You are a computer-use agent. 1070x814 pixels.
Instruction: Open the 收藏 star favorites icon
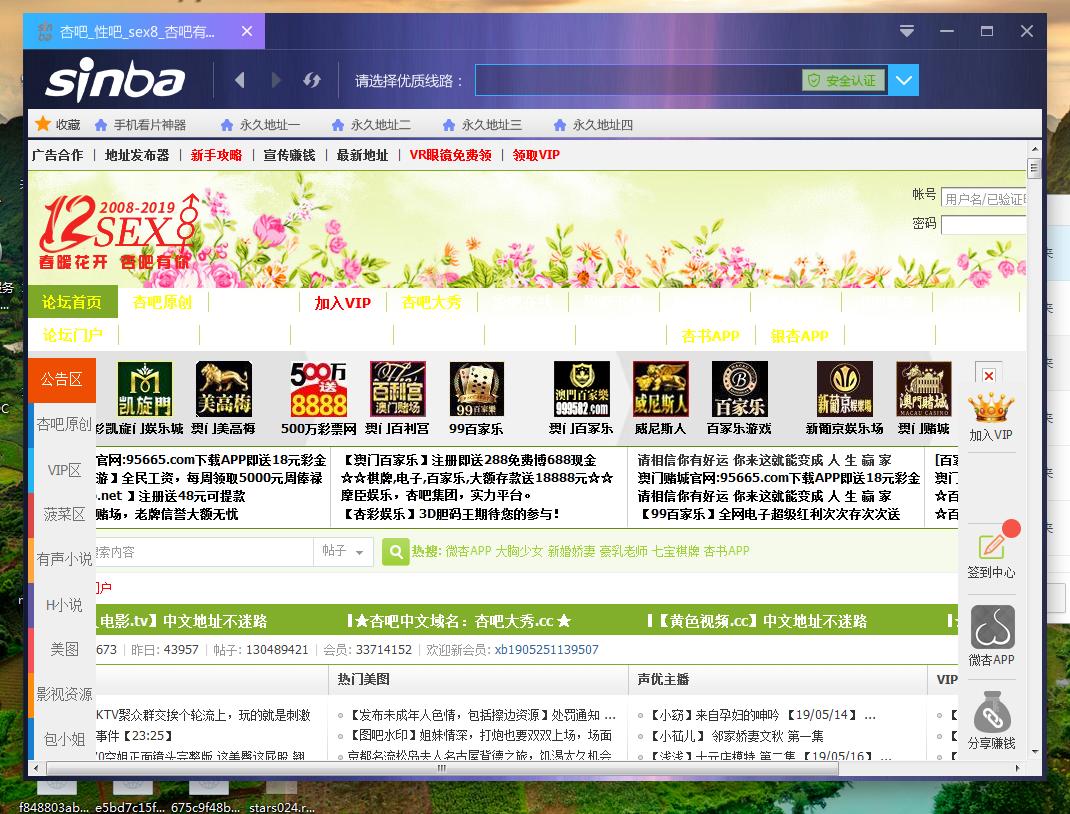(43, 124)
